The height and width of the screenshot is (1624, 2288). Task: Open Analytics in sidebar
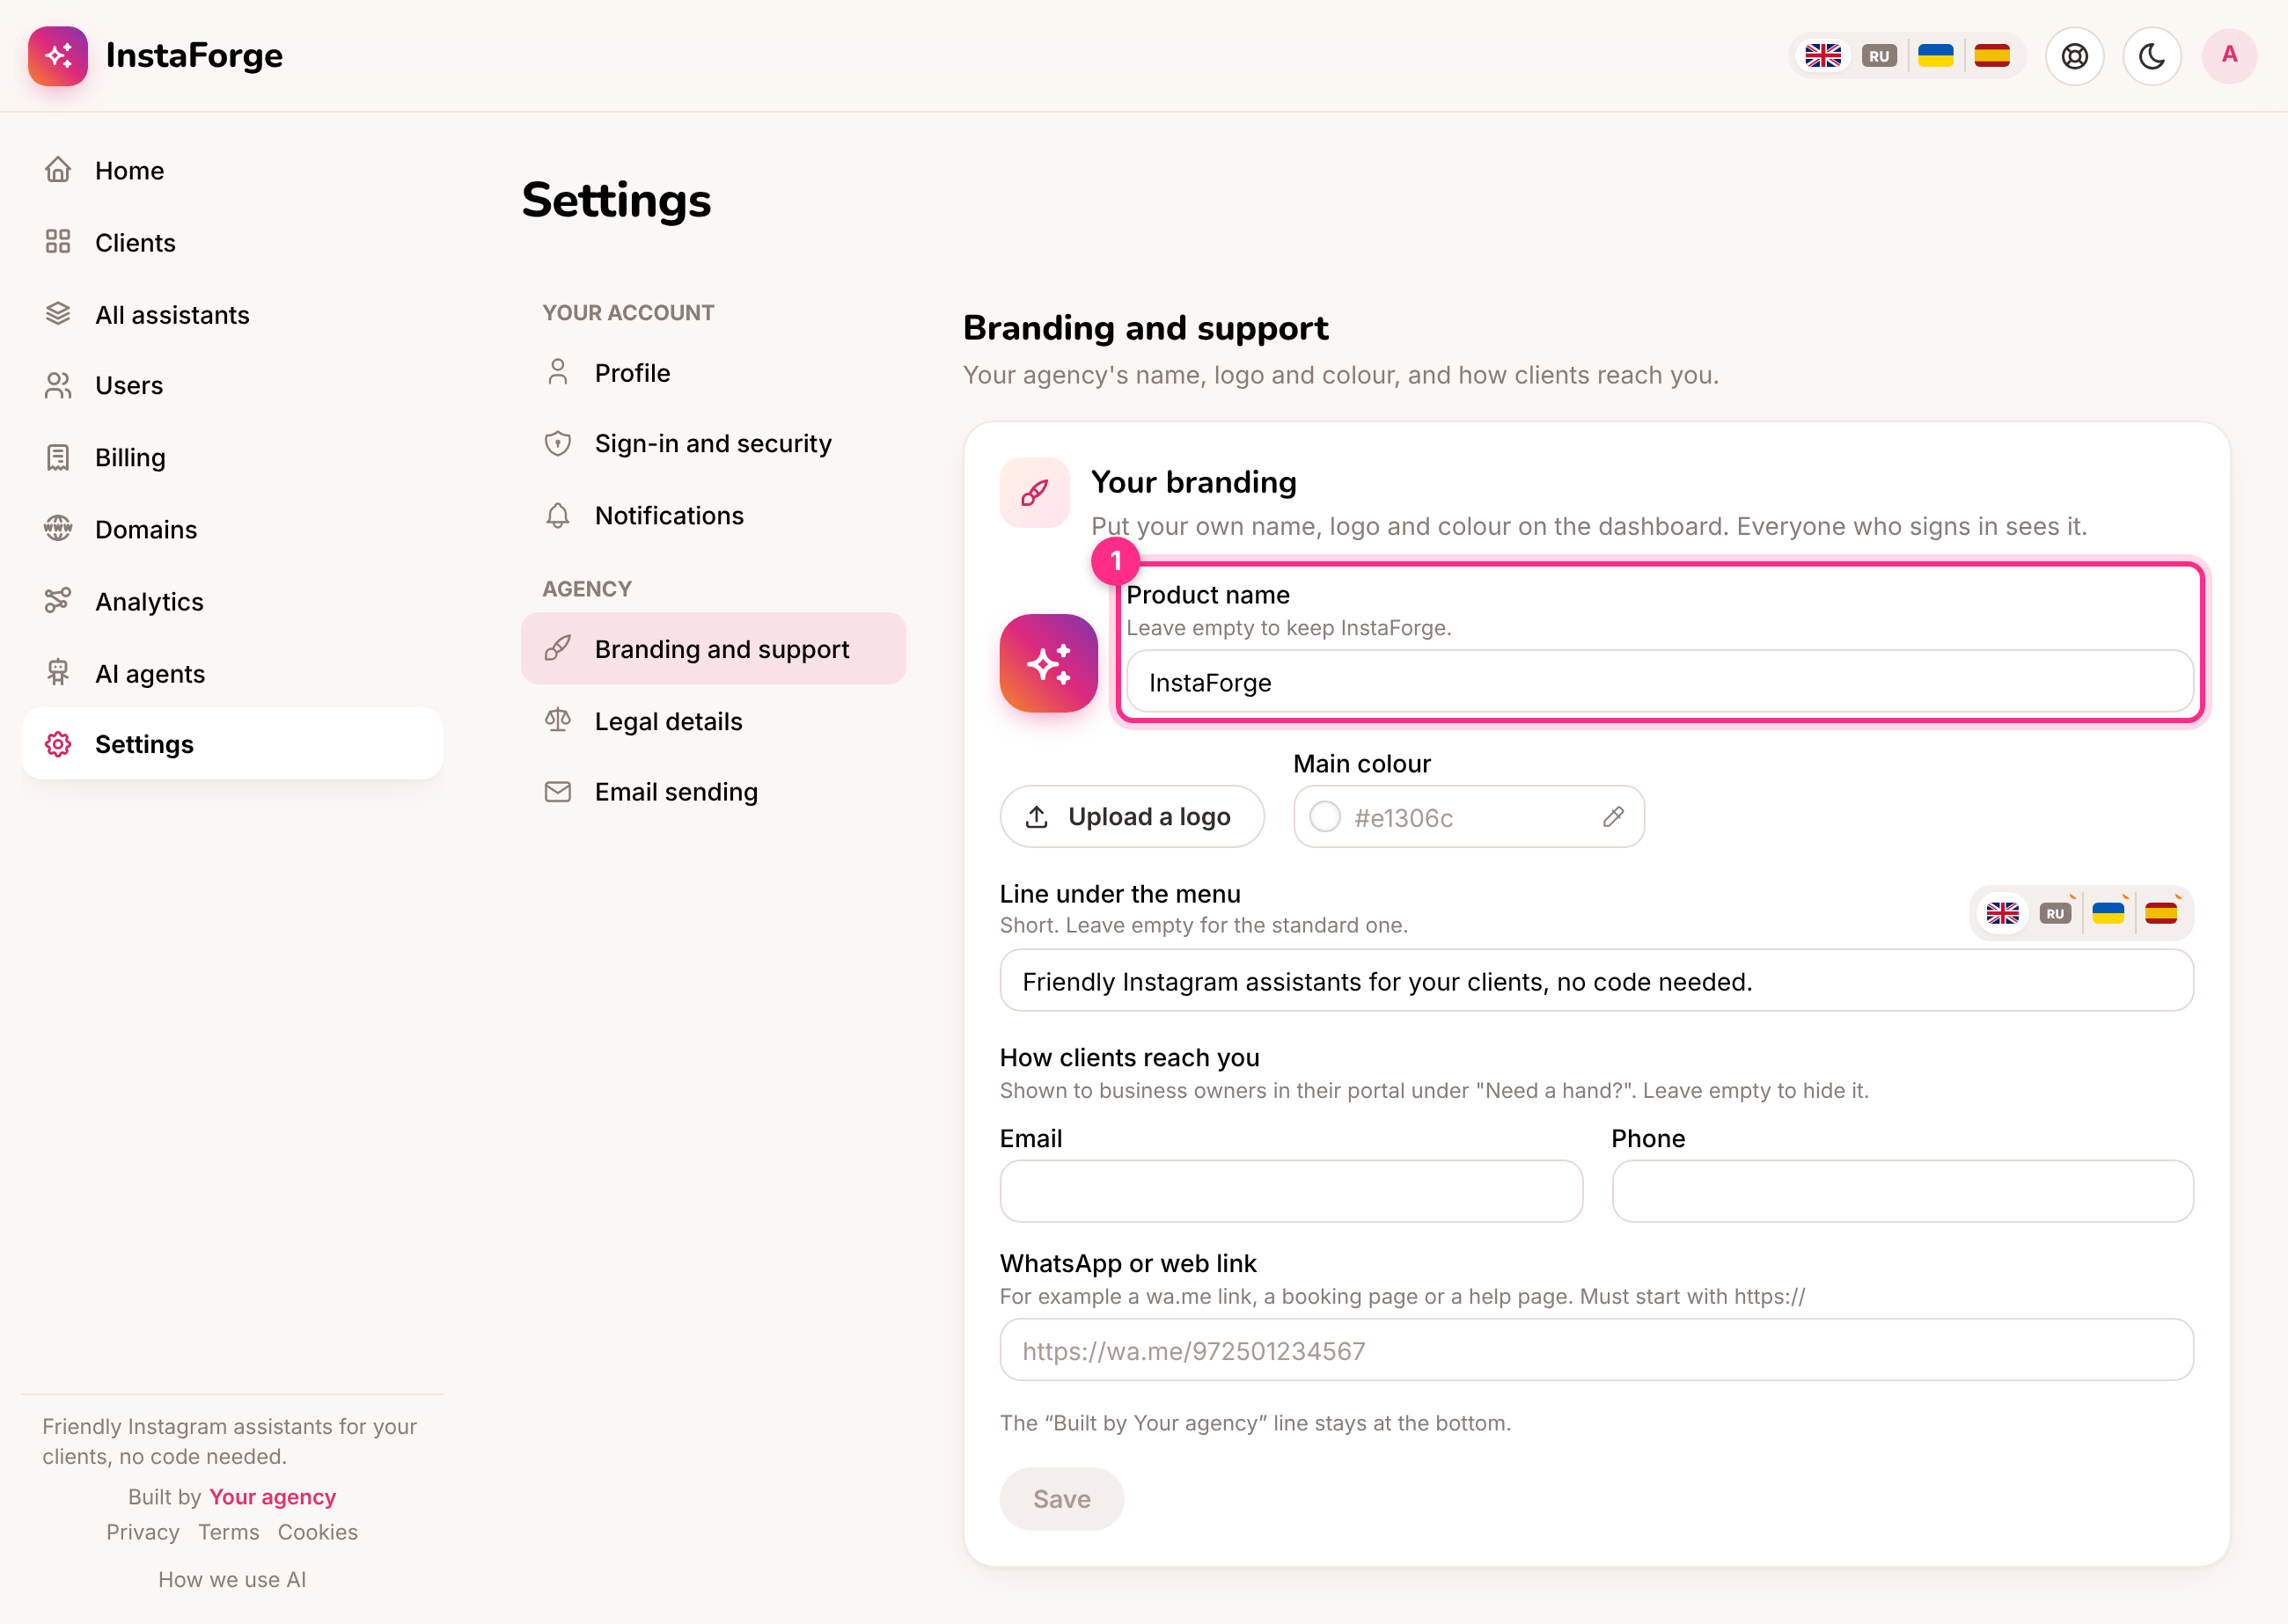tap(232, 602)
